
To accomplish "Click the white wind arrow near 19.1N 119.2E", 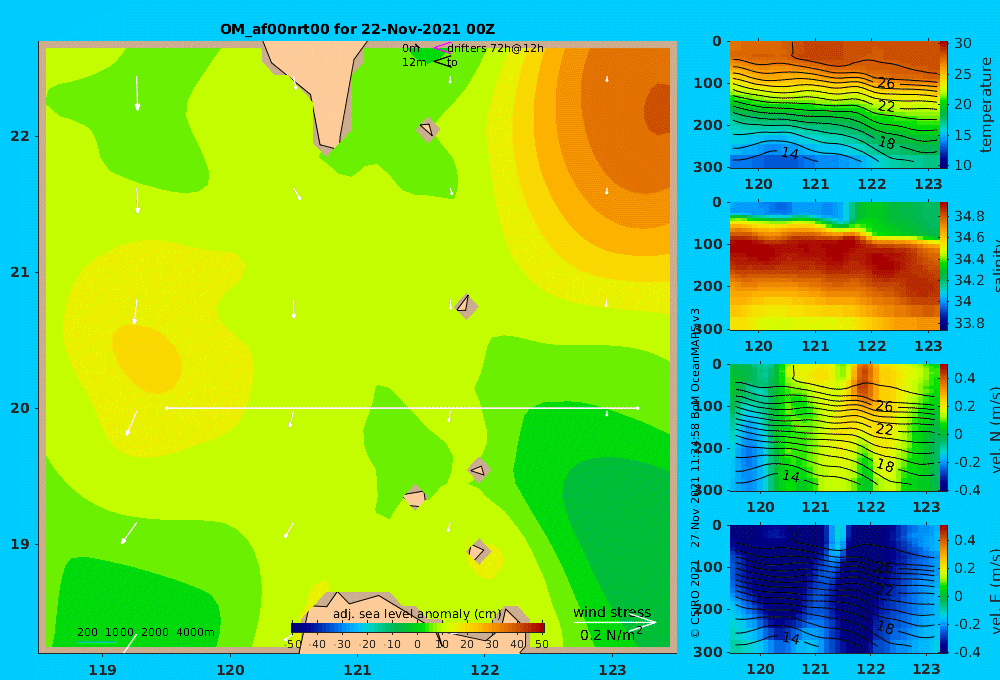I will [129, 533].
